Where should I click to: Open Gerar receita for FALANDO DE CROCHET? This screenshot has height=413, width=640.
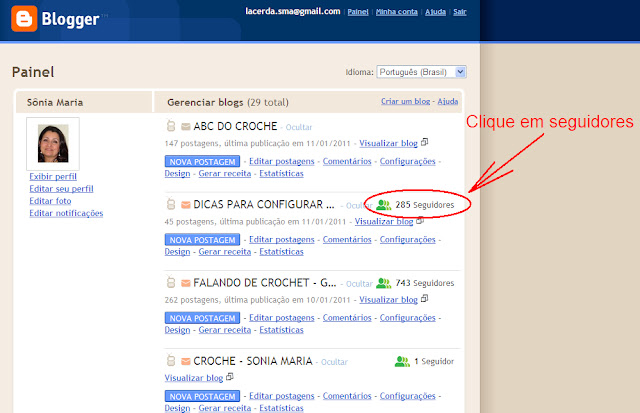point(224,330)
